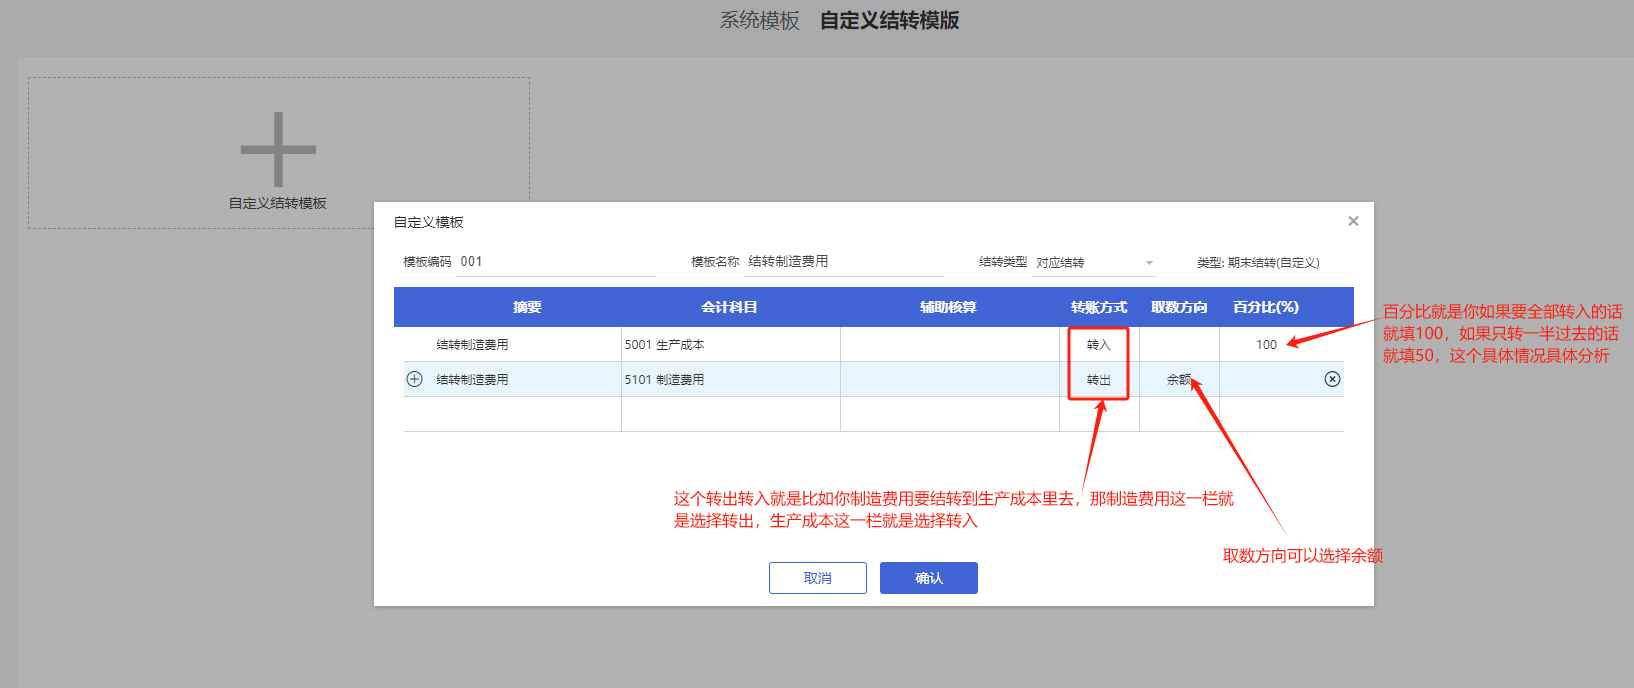Switch to the 自定义结转模版 tab
This screenshot has width=1634, height=688.
click(x=889, y=21)
